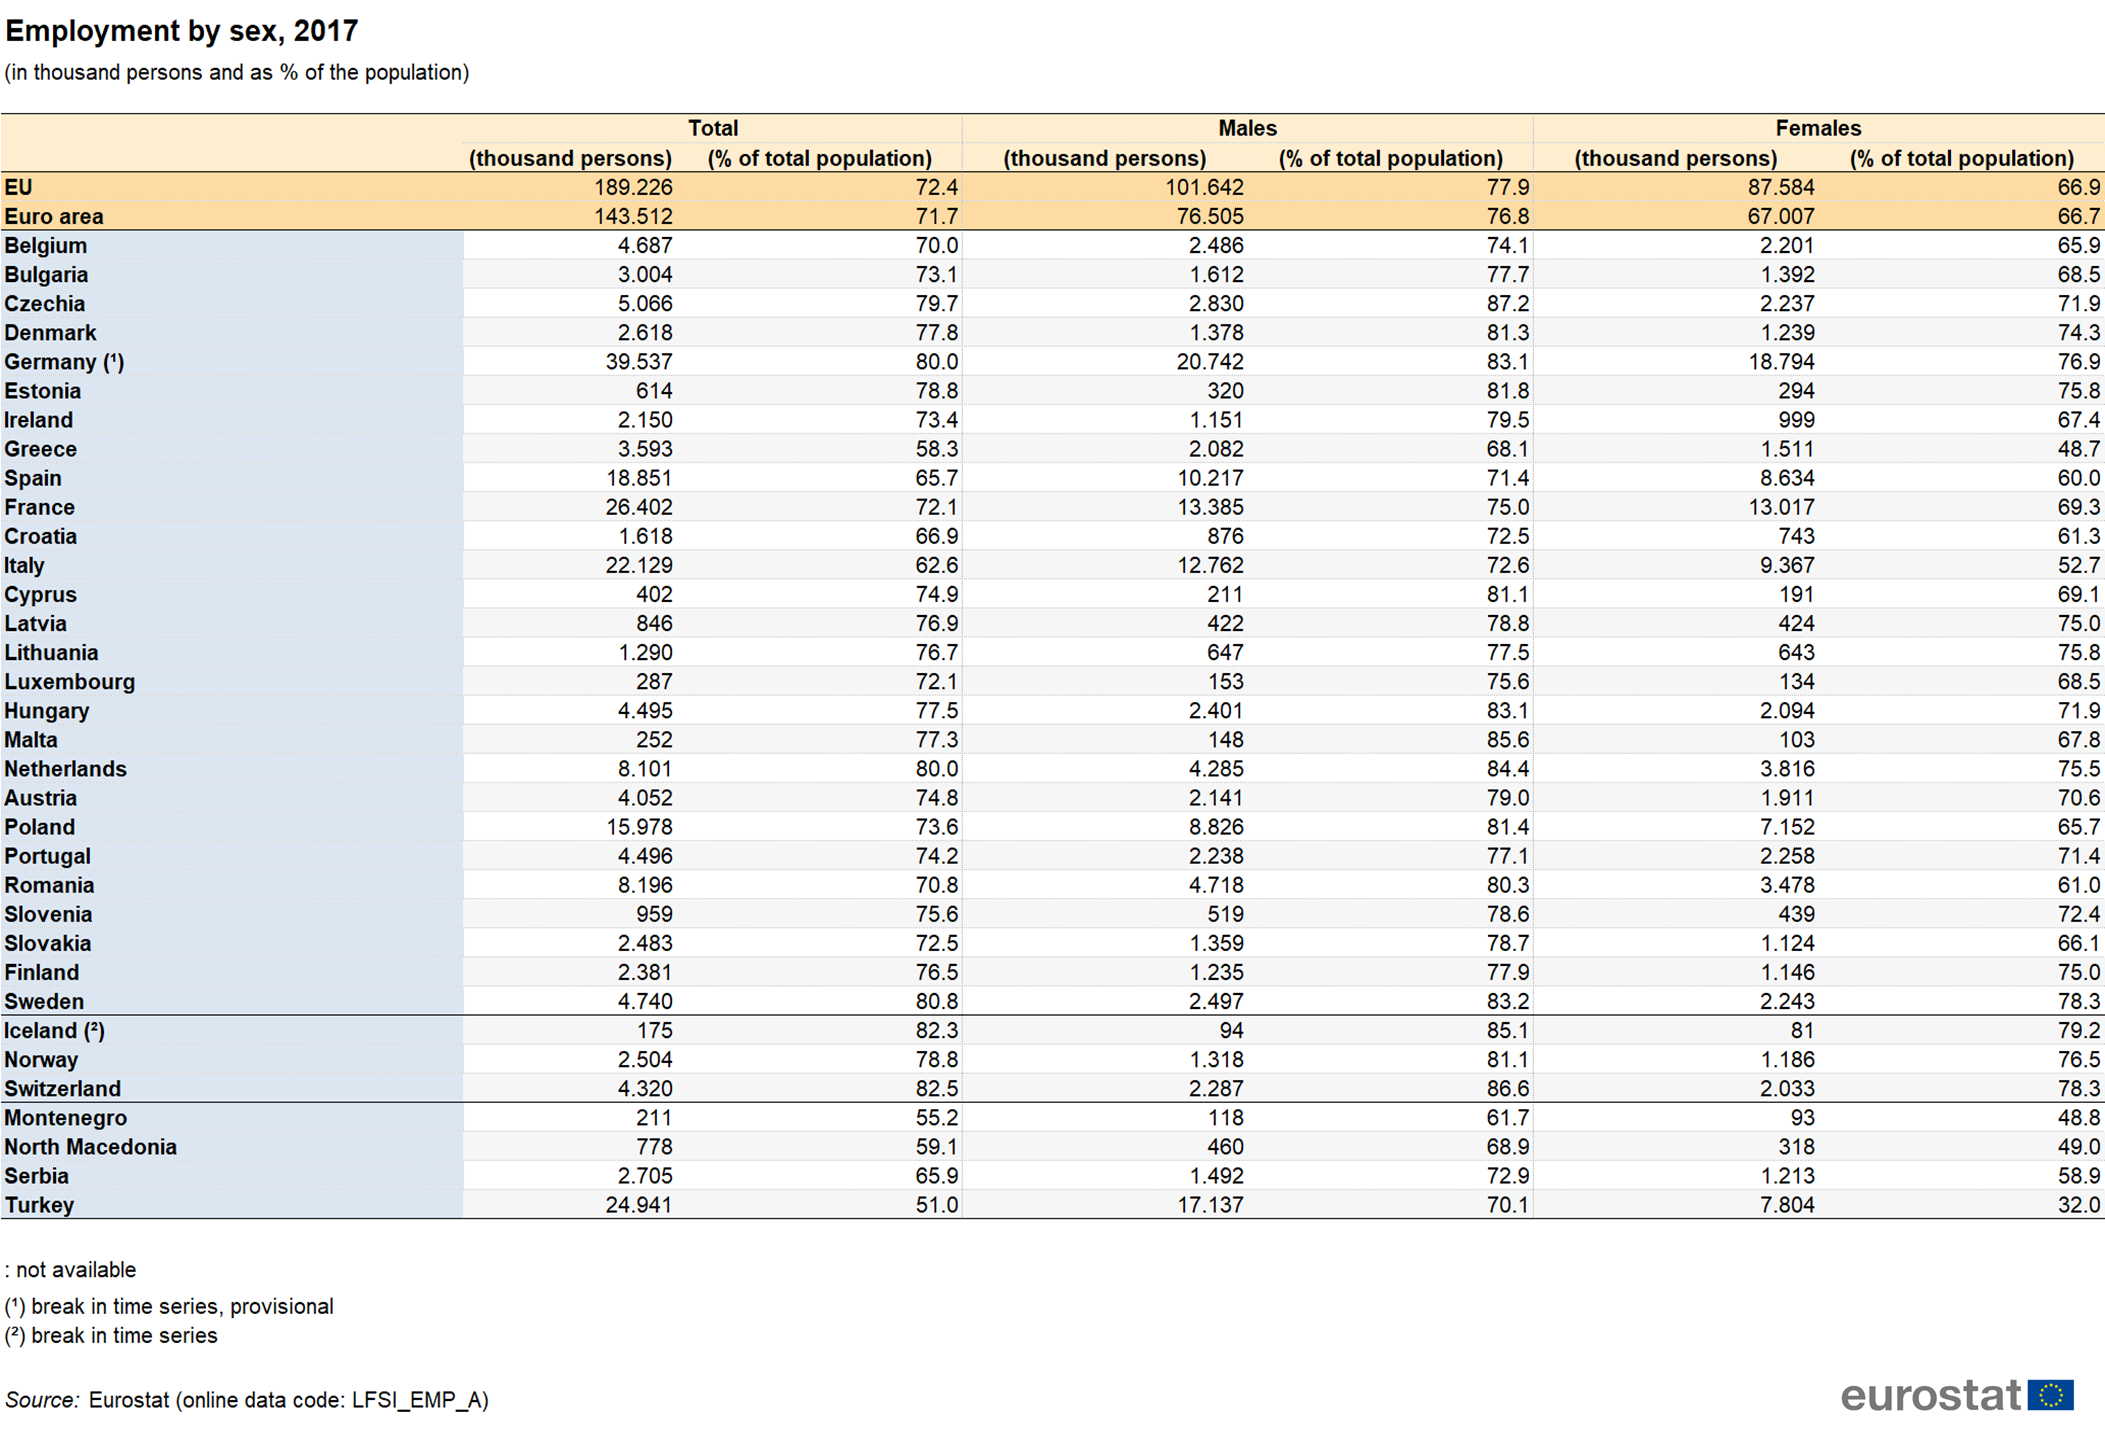
Task: Click Germany total value 39.537
Action: tap(638, 361)
